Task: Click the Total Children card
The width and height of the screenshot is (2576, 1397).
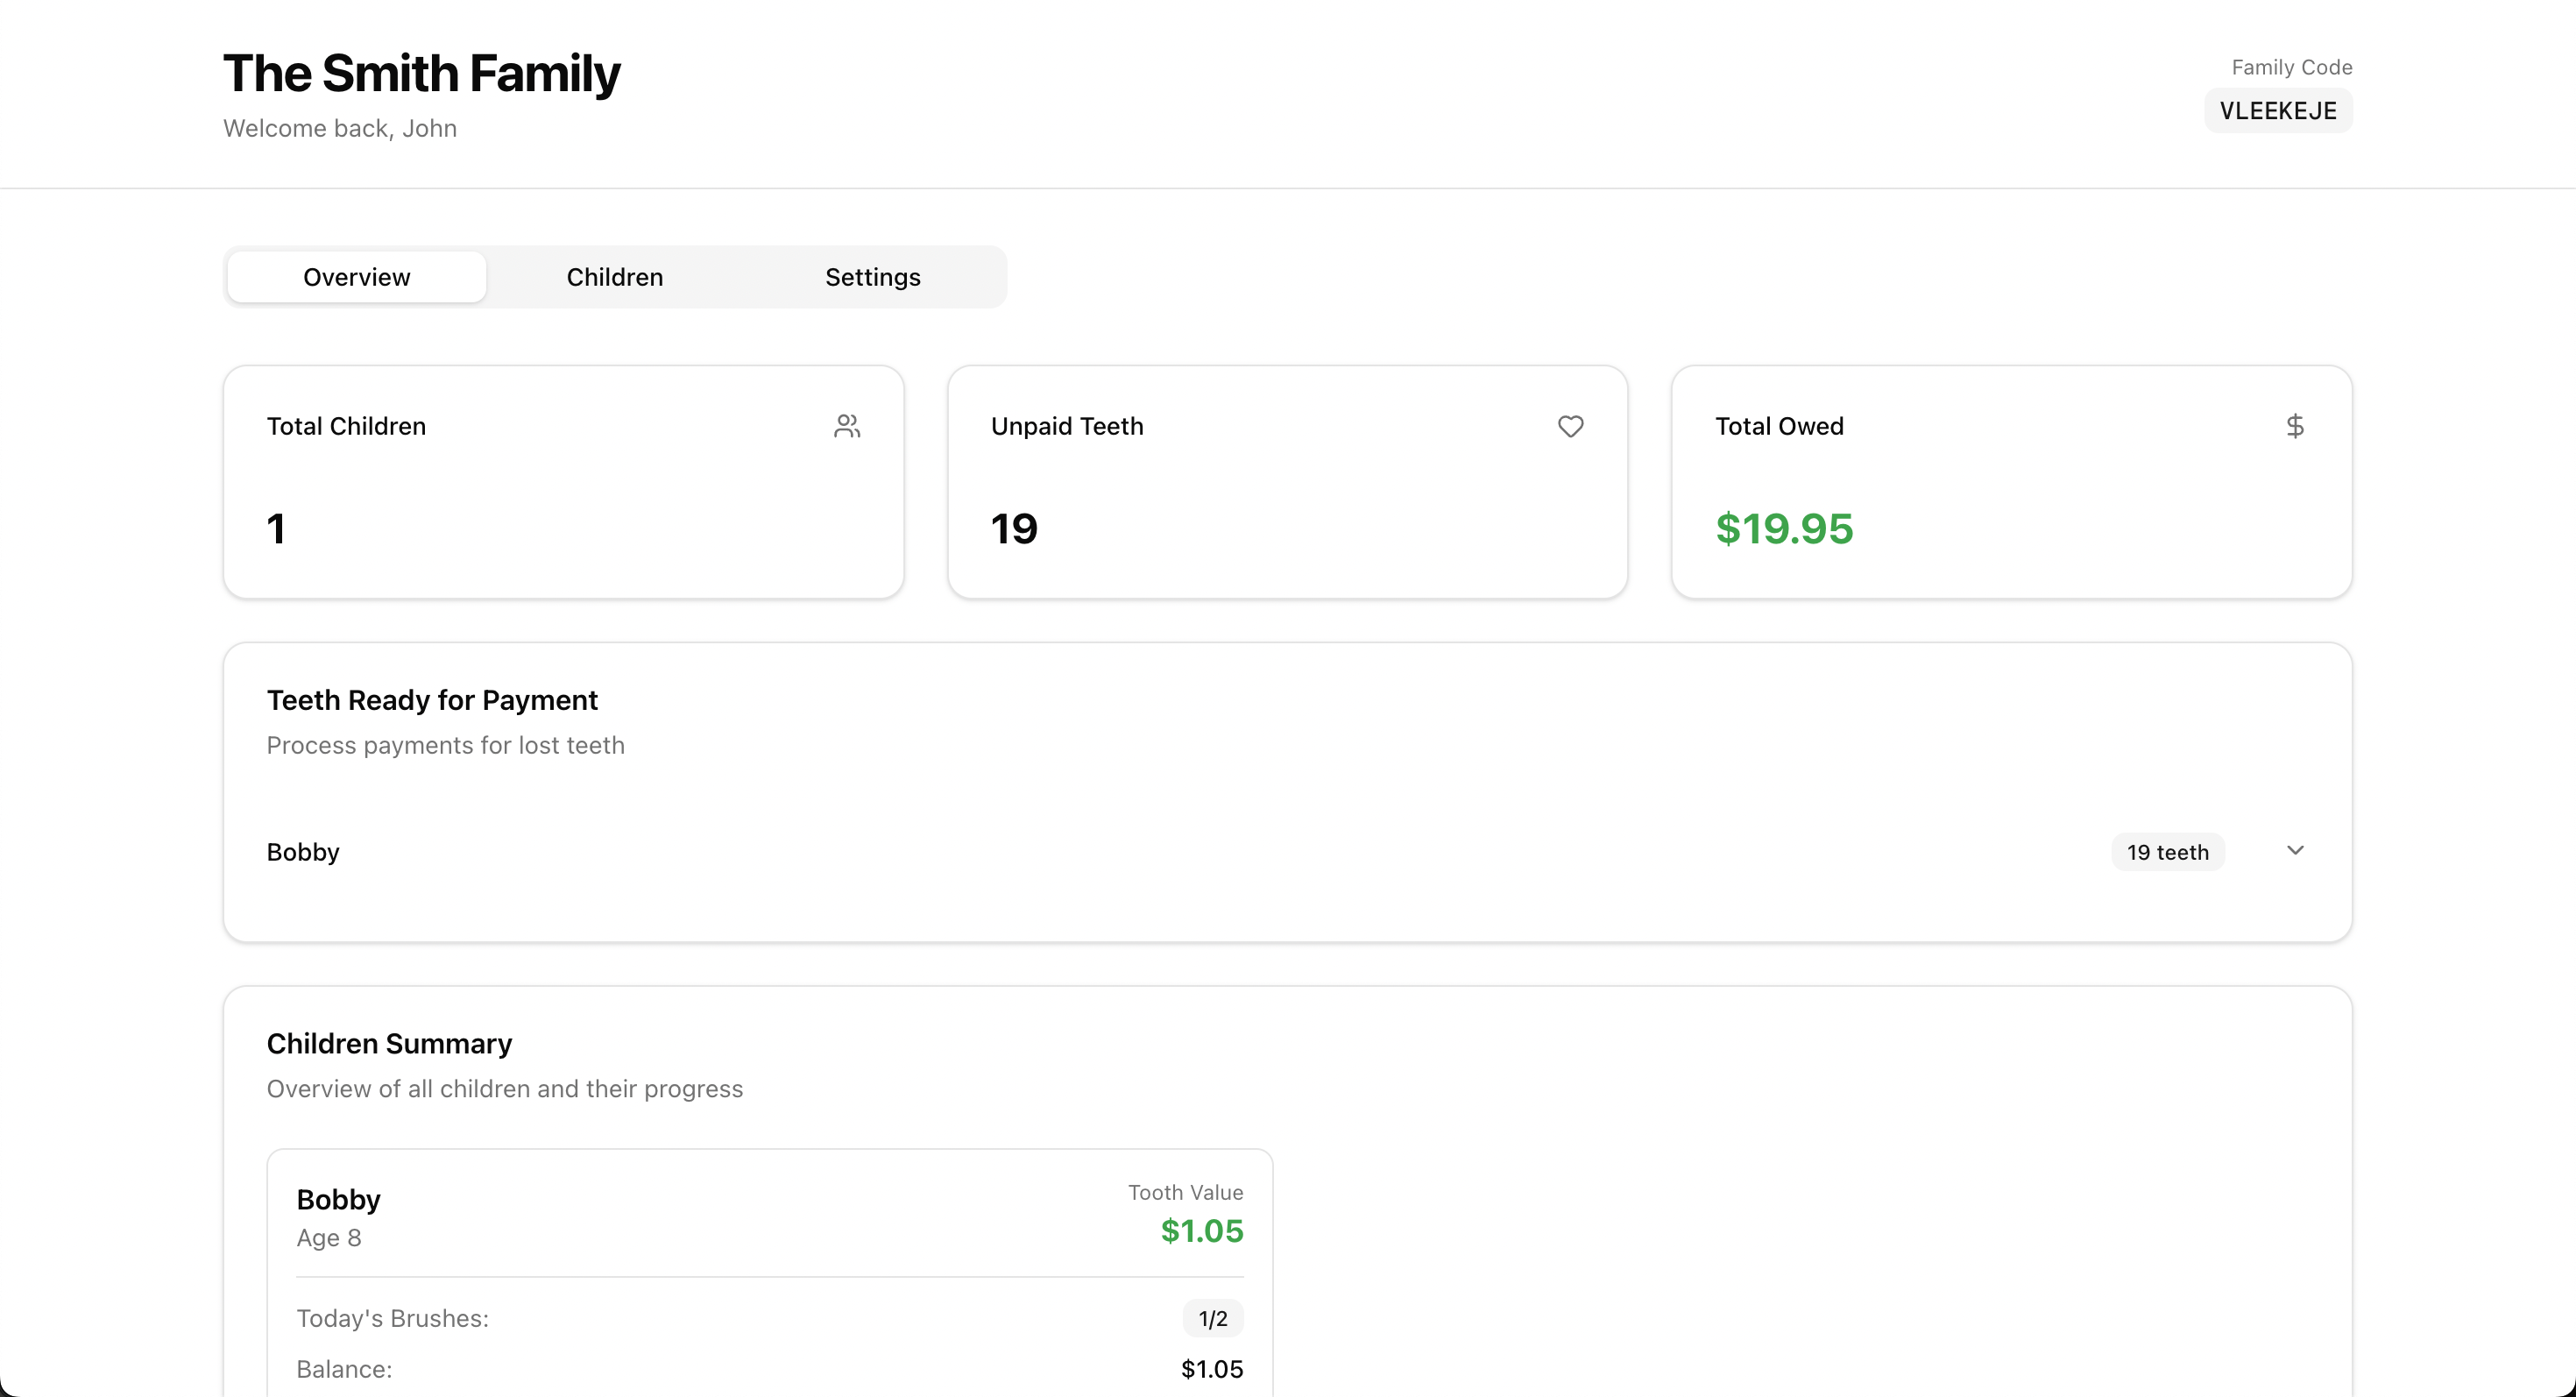Action: click(563, 482)
